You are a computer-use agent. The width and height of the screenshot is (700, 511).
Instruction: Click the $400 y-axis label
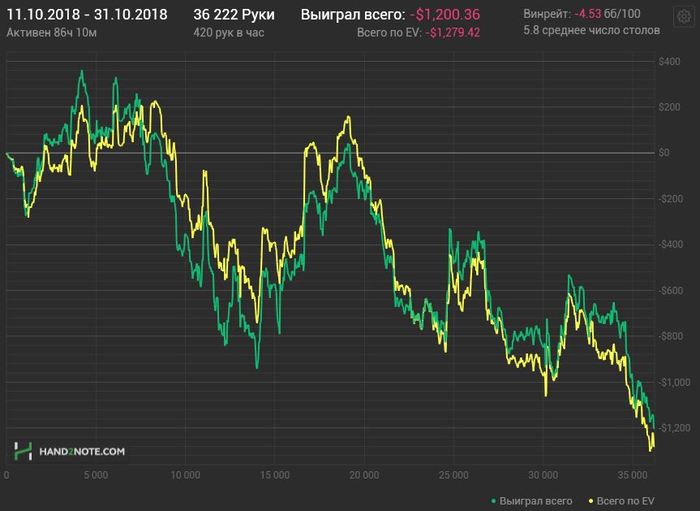tap(669, 62)
